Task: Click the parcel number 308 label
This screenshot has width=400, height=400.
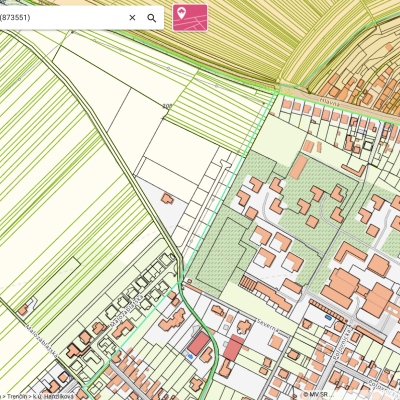Action: (167, 106)
